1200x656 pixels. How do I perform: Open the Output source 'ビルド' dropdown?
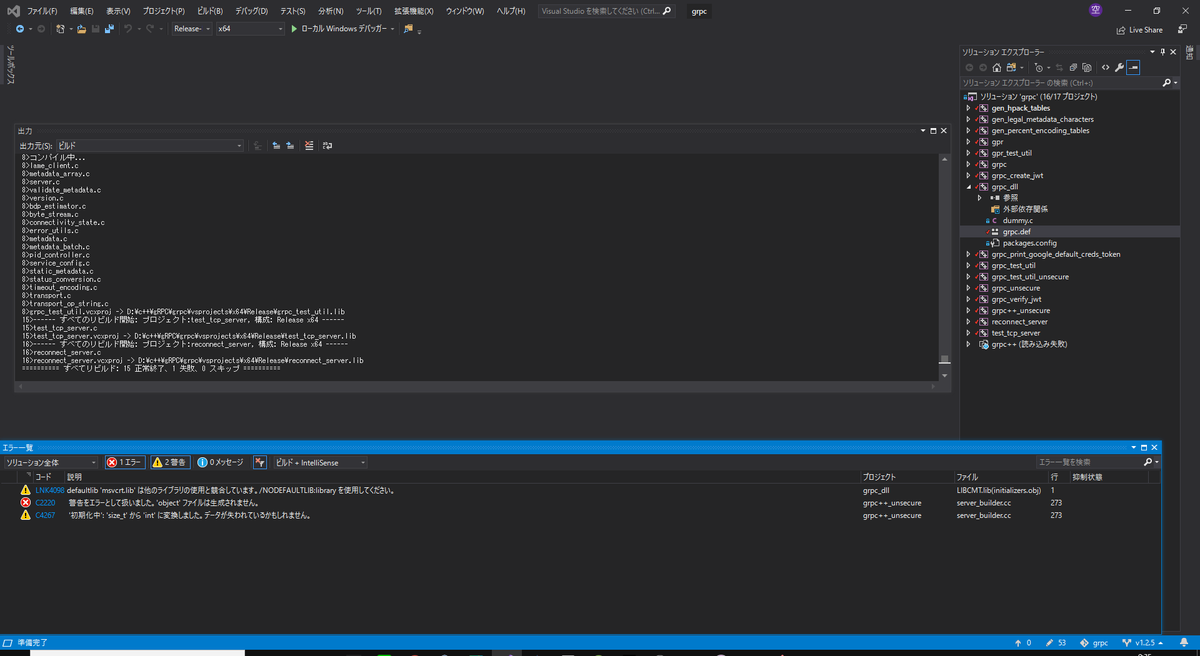click(x=150, y=146)
